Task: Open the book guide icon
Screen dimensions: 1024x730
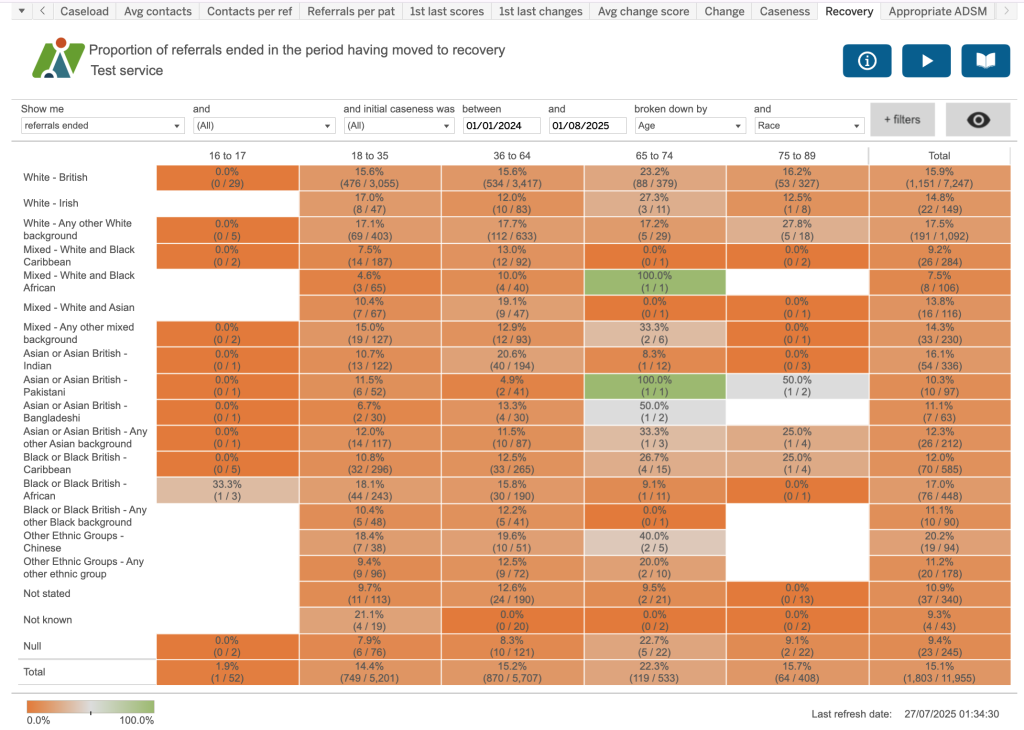Action: [985, 61]
